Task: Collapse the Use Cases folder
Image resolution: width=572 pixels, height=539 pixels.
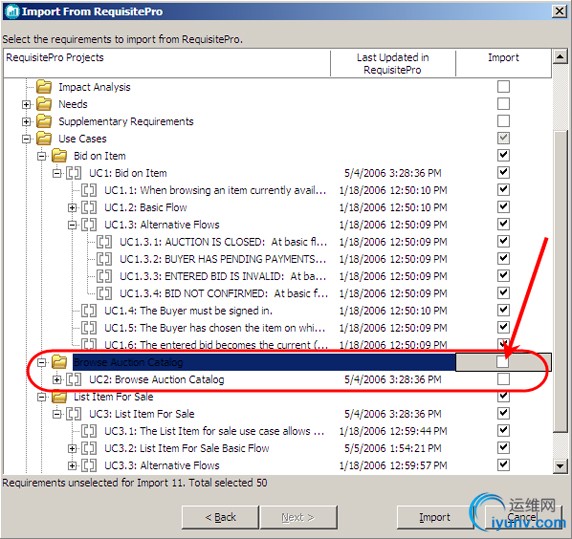Action: tap(26, 139)
